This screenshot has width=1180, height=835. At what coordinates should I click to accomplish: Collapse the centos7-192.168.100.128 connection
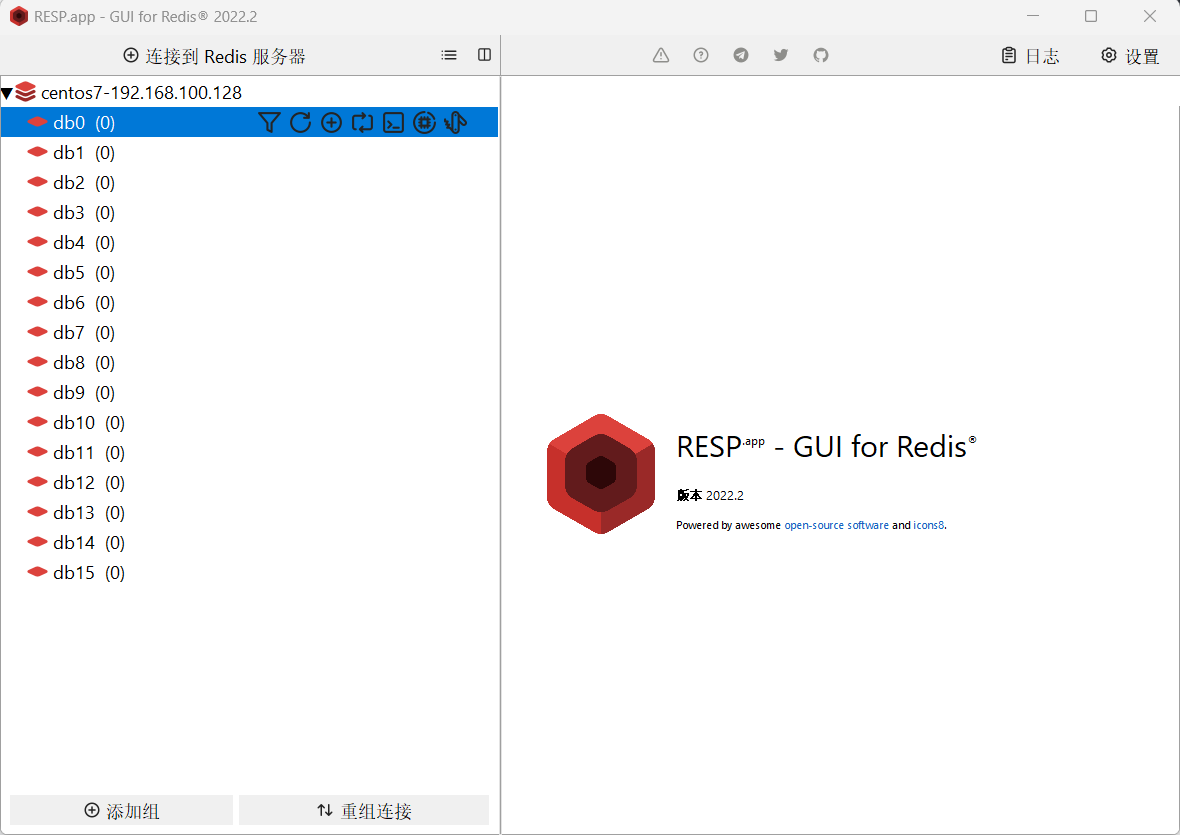(7, 93)
